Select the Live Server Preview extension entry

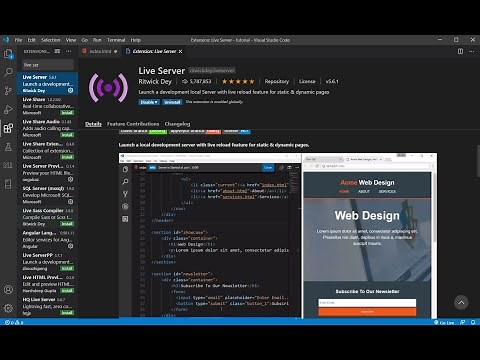coord(47,173)
